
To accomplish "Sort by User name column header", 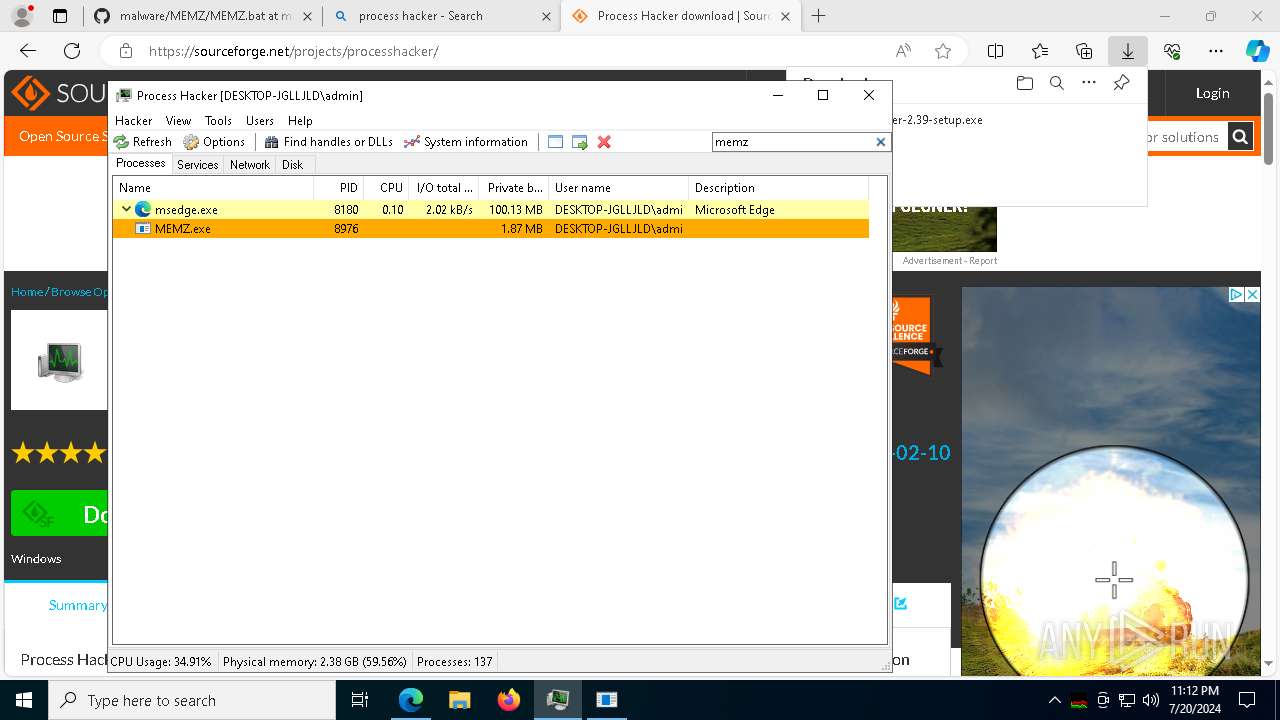I will coord(618,187).
